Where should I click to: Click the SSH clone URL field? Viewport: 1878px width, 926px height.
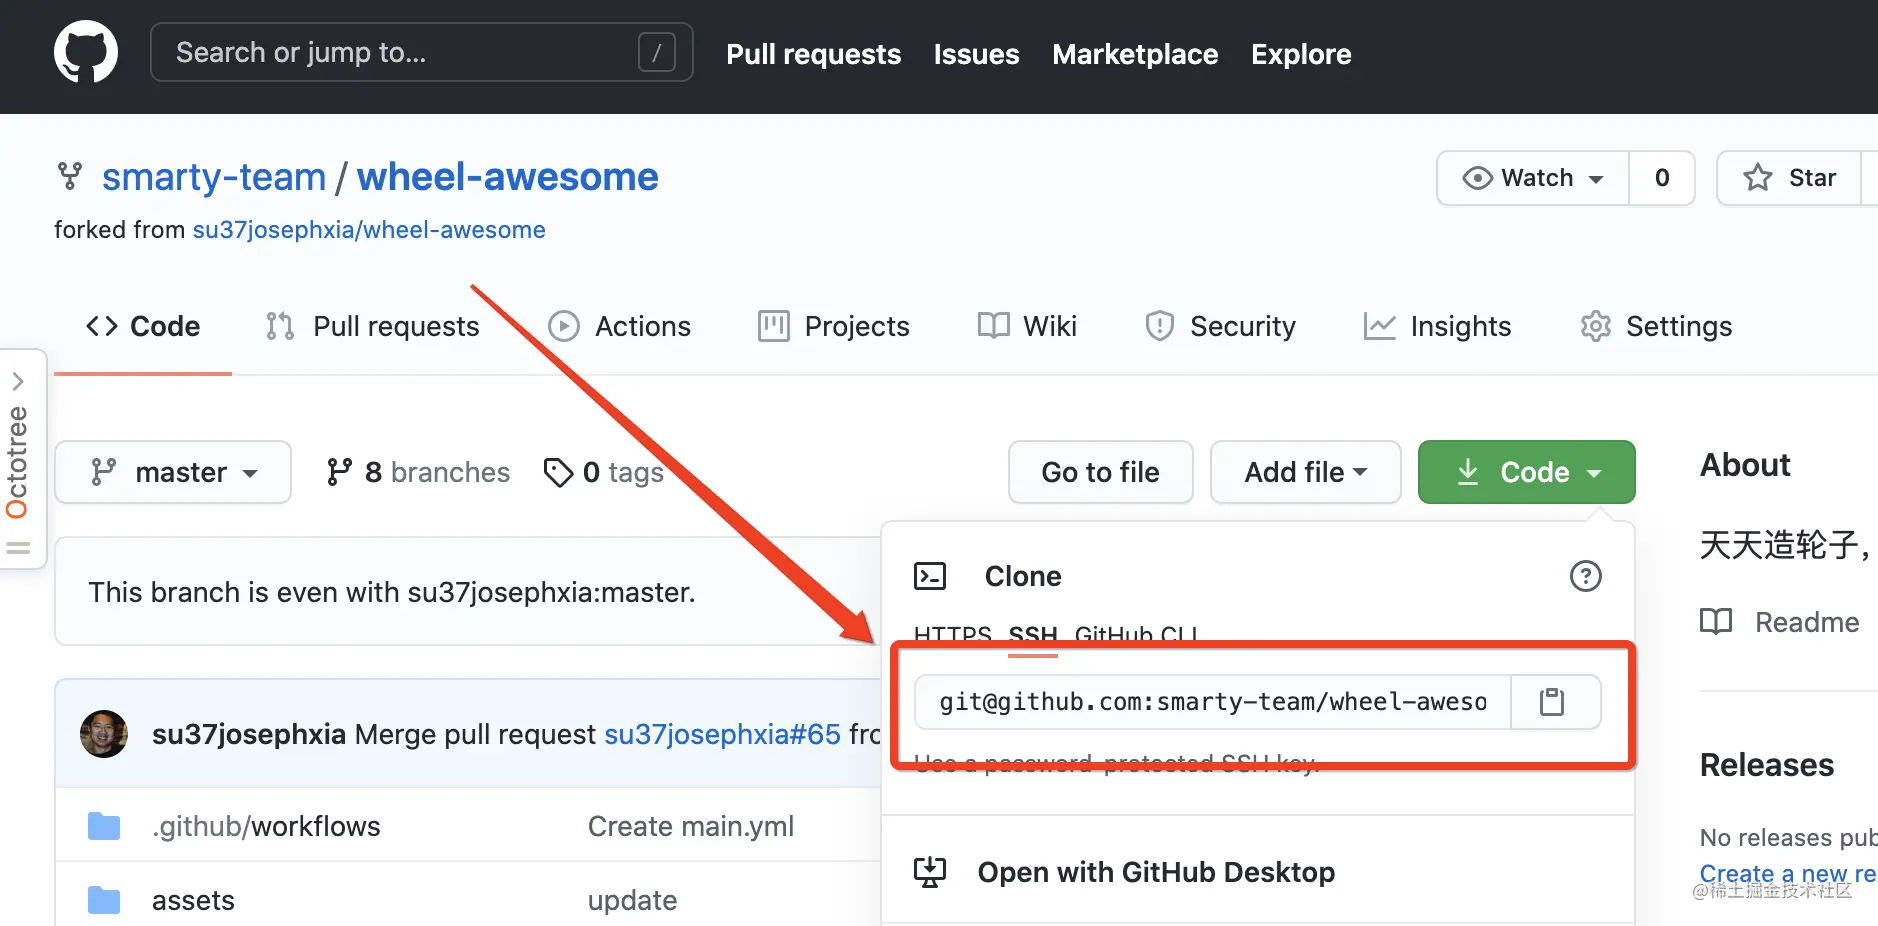[1212, 702]
